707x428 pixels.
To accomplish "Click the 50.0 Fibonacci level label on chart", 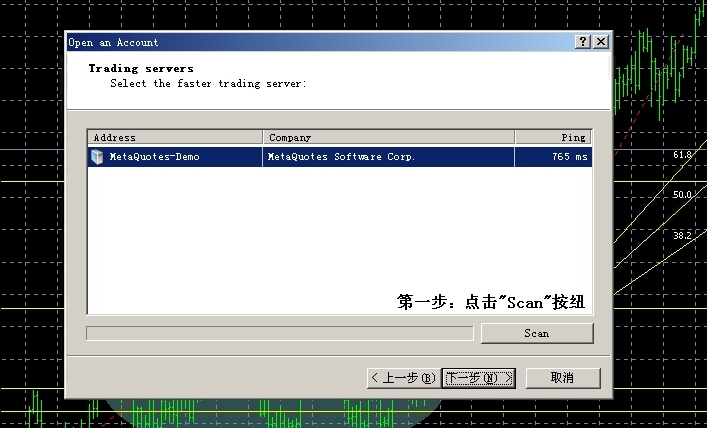I will [x=682, y=195].
